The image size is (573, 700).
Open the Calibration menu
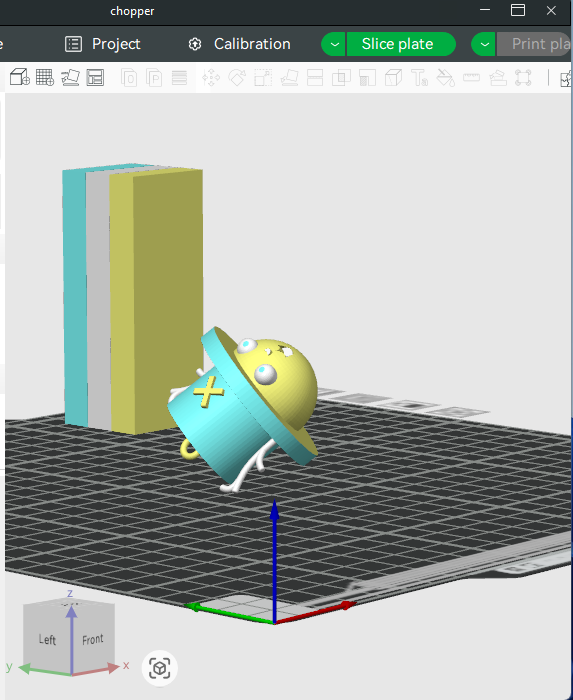coord(239,44)
